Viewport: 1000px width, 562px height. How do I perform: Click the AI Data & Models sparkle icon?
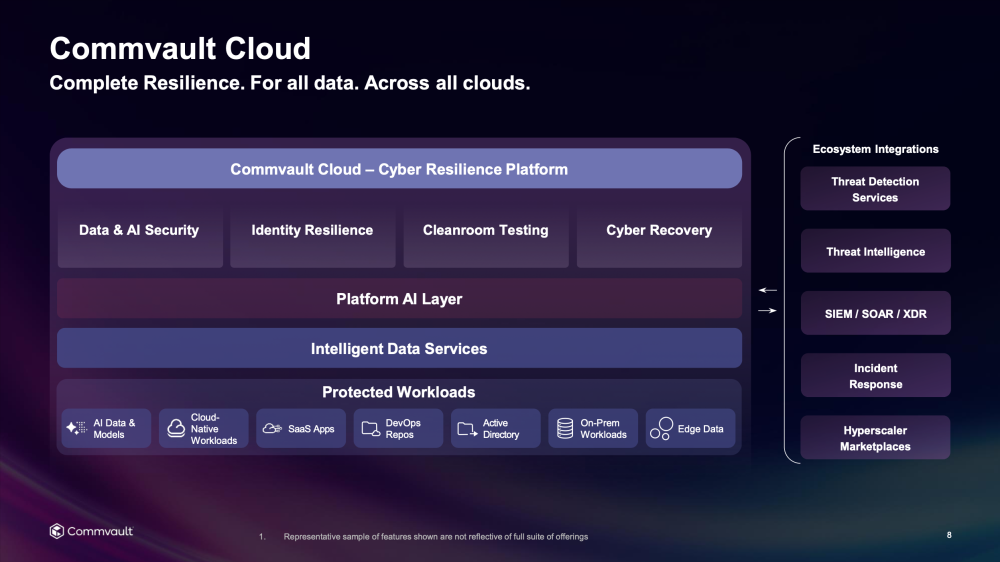click(x=77, y=428)
